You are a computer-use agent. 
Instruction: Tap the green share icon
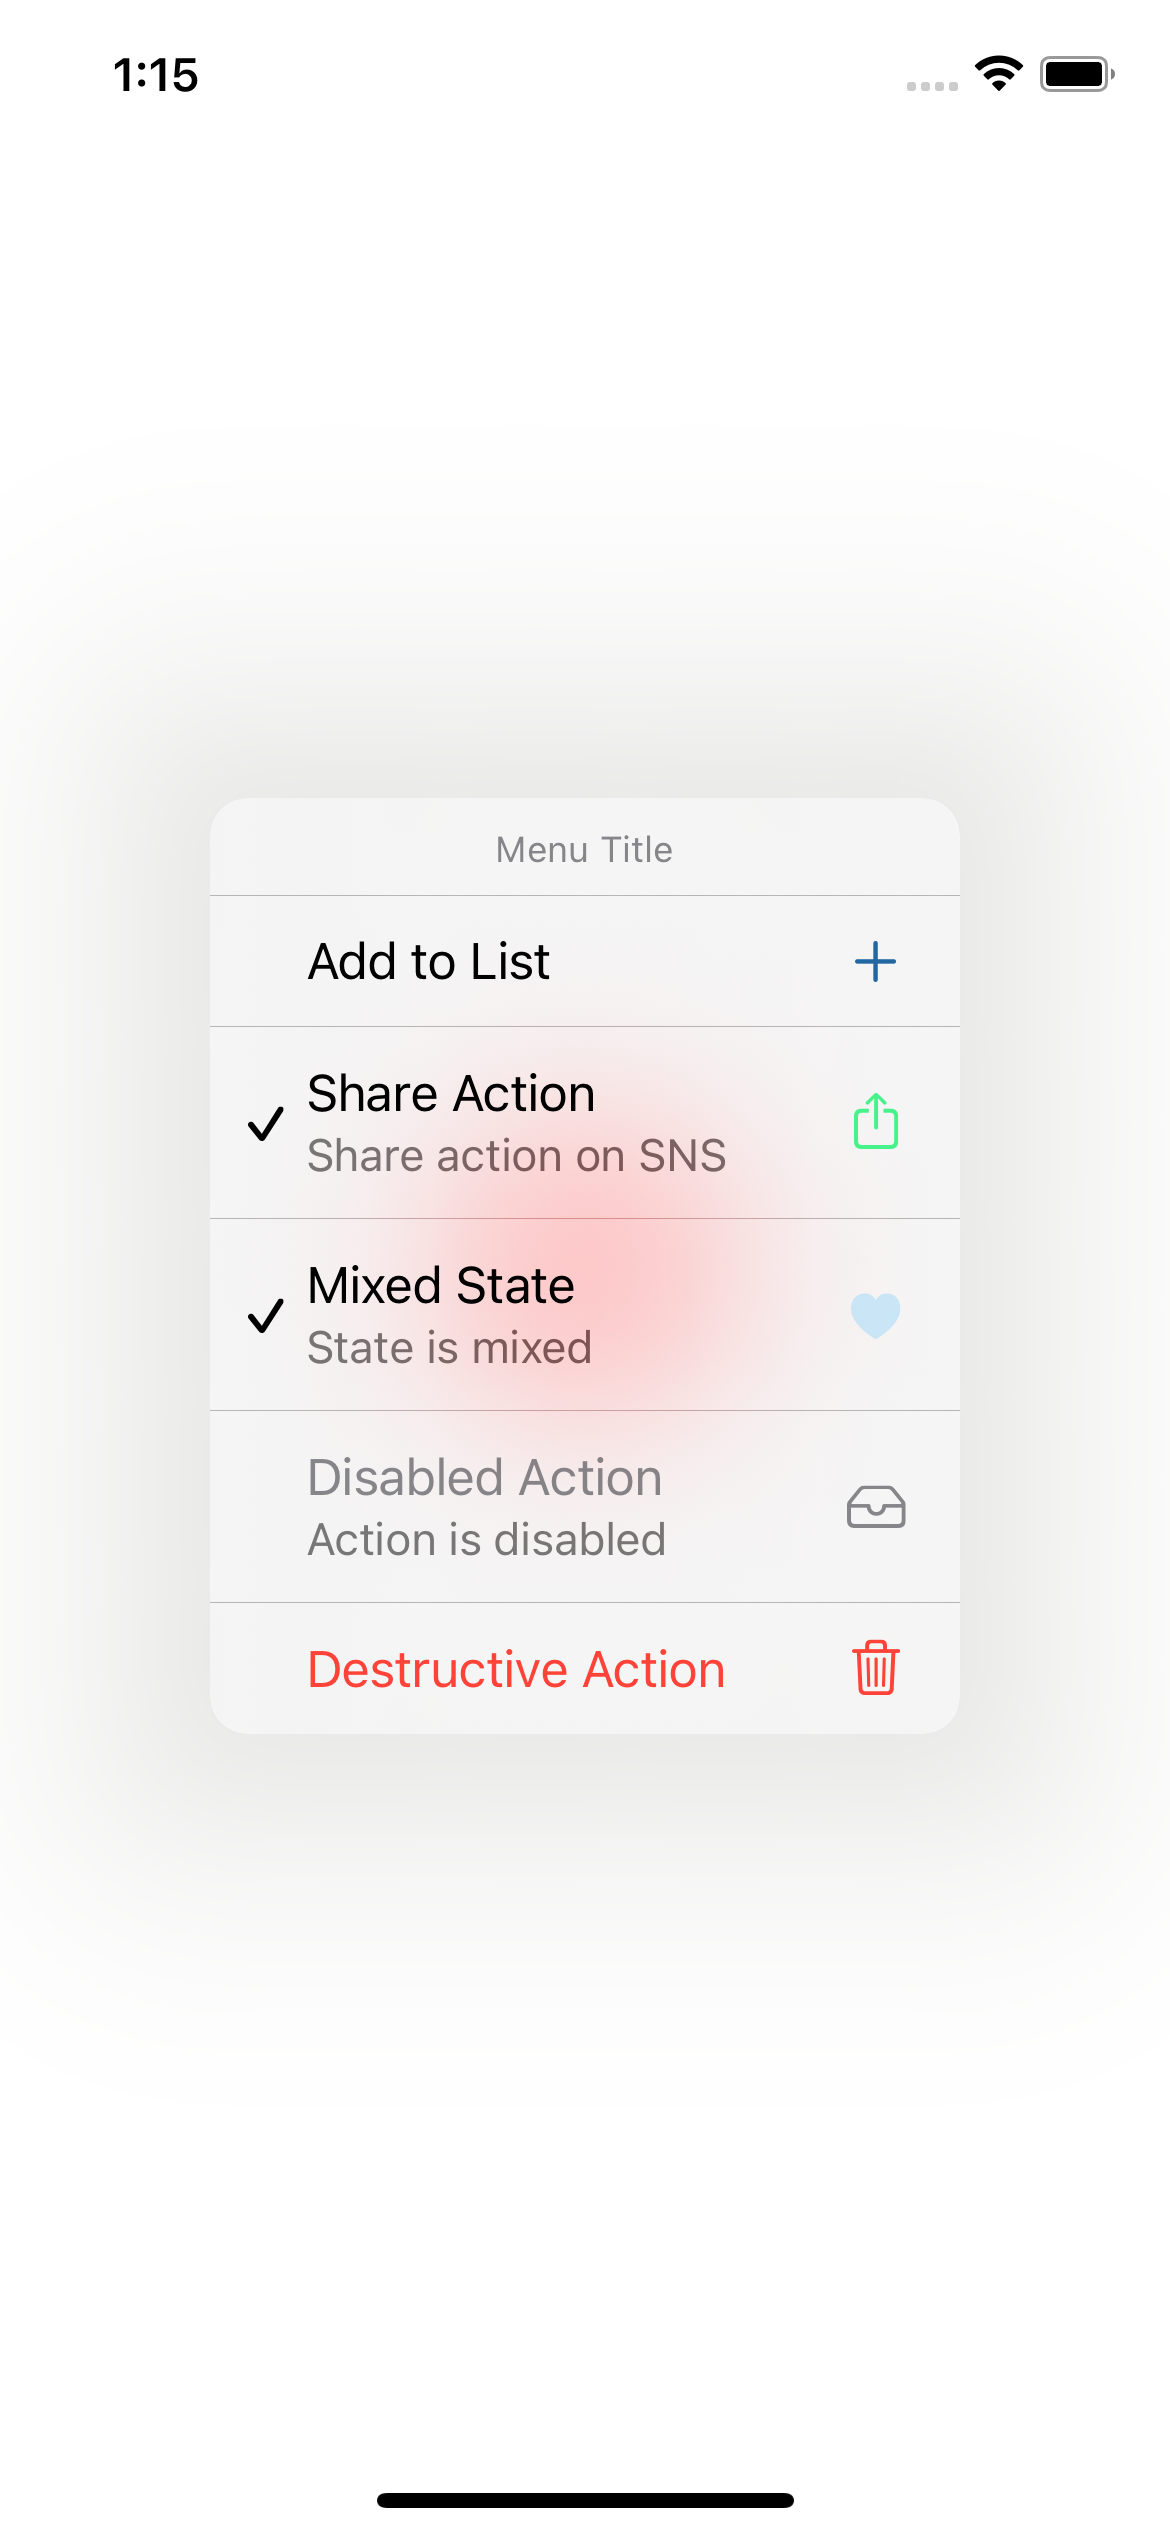(x=874, y=1122)
